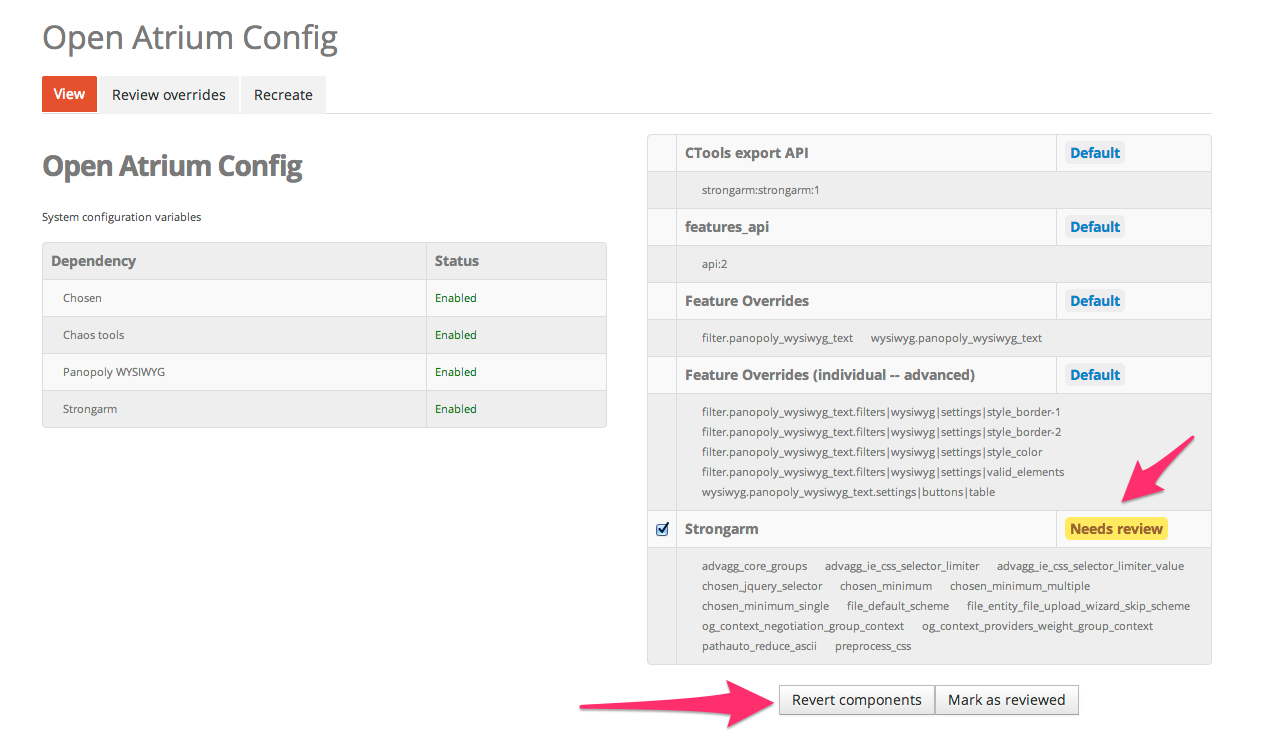Click the pathauto_reduce_ascii variable

pos(759,646)
